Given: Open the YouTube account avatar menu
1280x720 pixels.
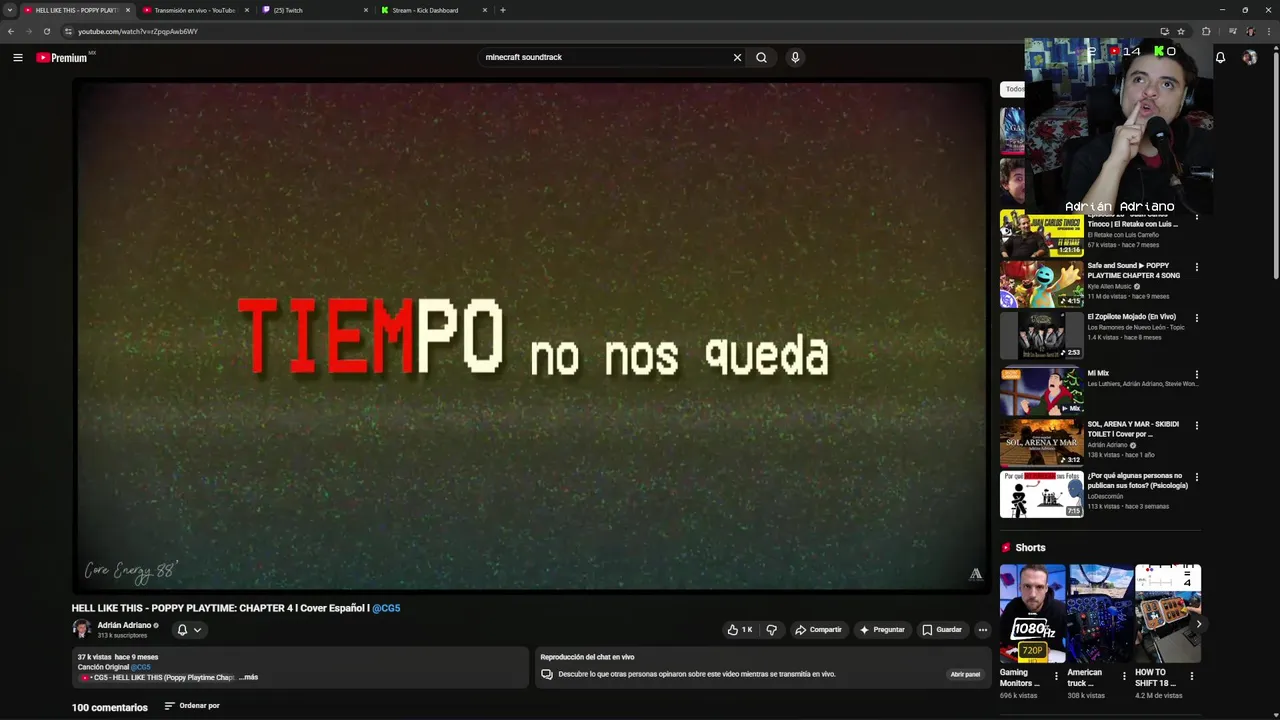Looking at the screenshot, I should pos(1249,58).
